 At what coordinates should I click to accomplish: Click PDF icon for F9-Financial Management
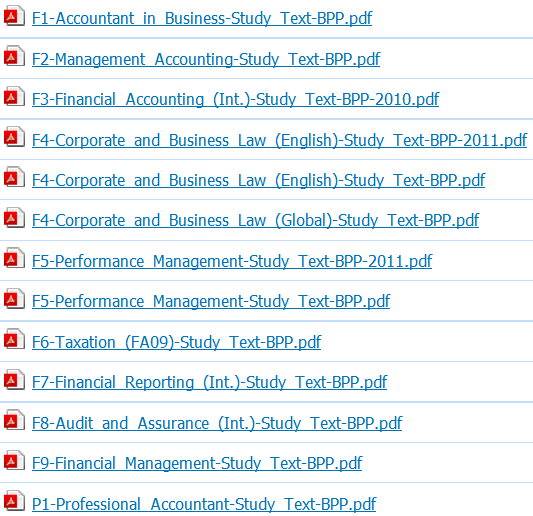tap(14, 460)
